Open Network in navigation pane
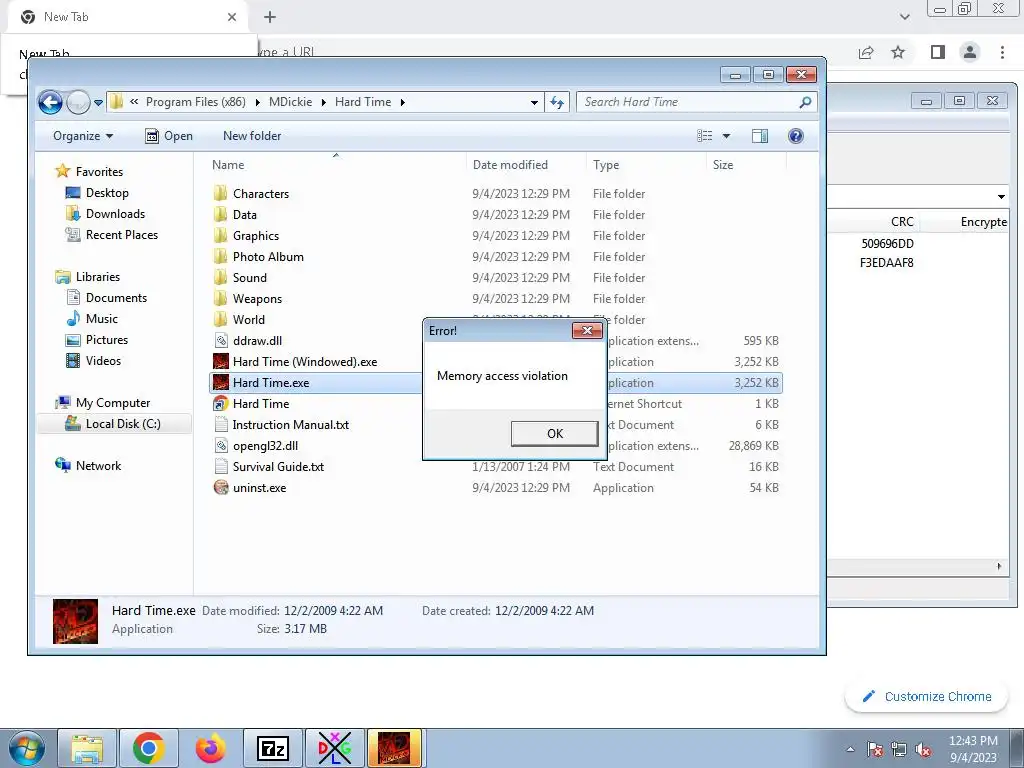1024x768 pixels. [x=98, y=466]
